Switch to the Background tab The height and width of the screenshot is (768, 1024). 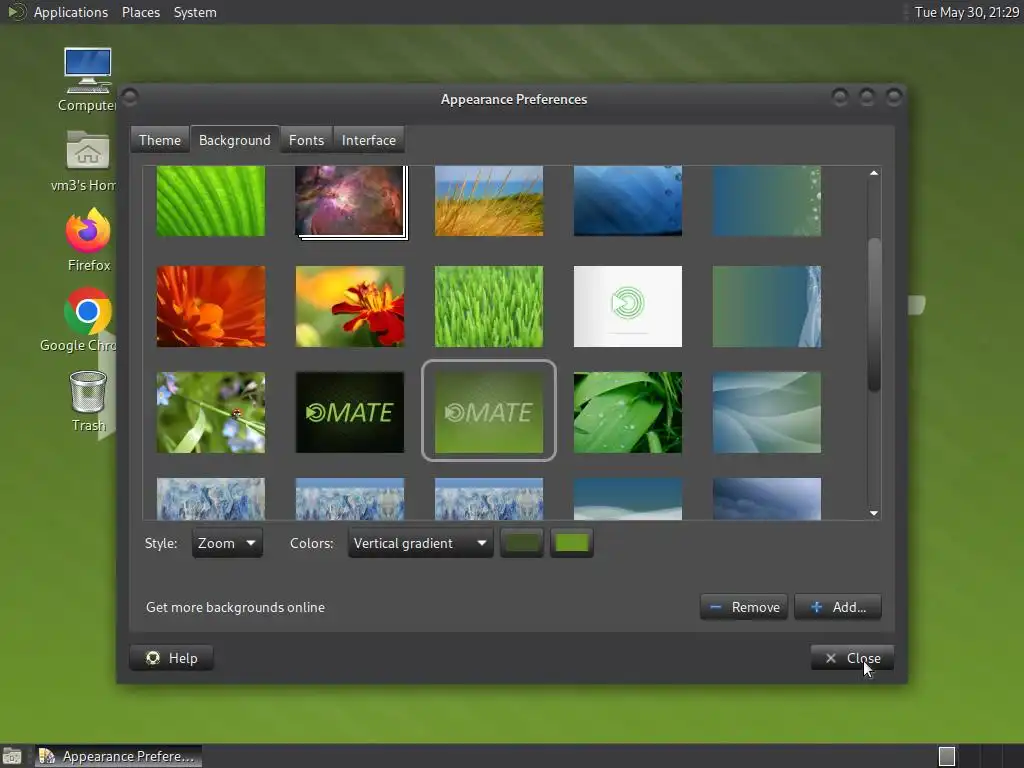234,140
